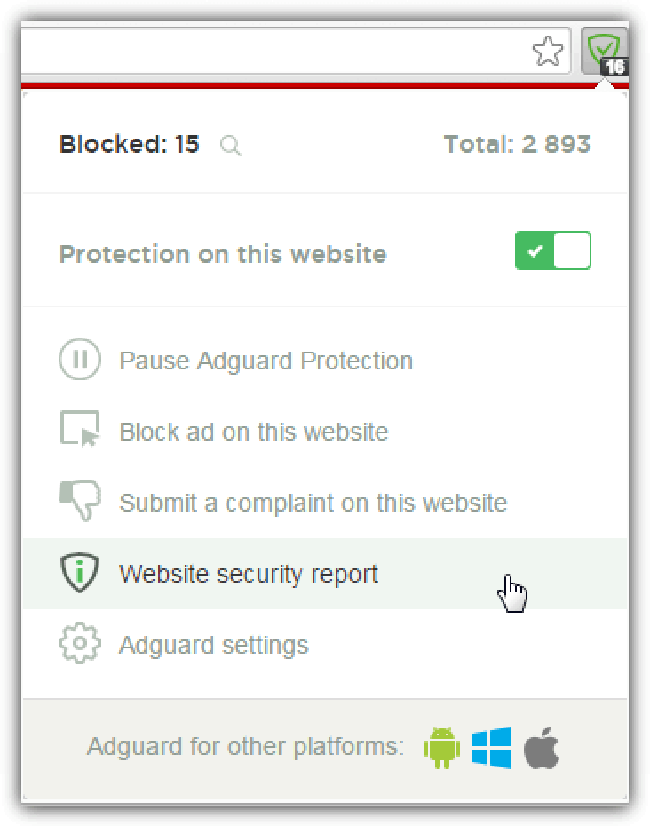650x826 pixels.
Task: Open Adguard for Android icon
Action: 441,747
